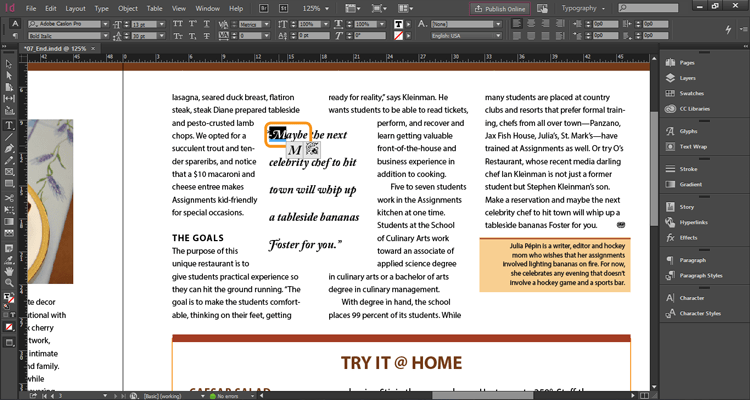
Task: Select the Selection tool arrow
Action: 9,64
